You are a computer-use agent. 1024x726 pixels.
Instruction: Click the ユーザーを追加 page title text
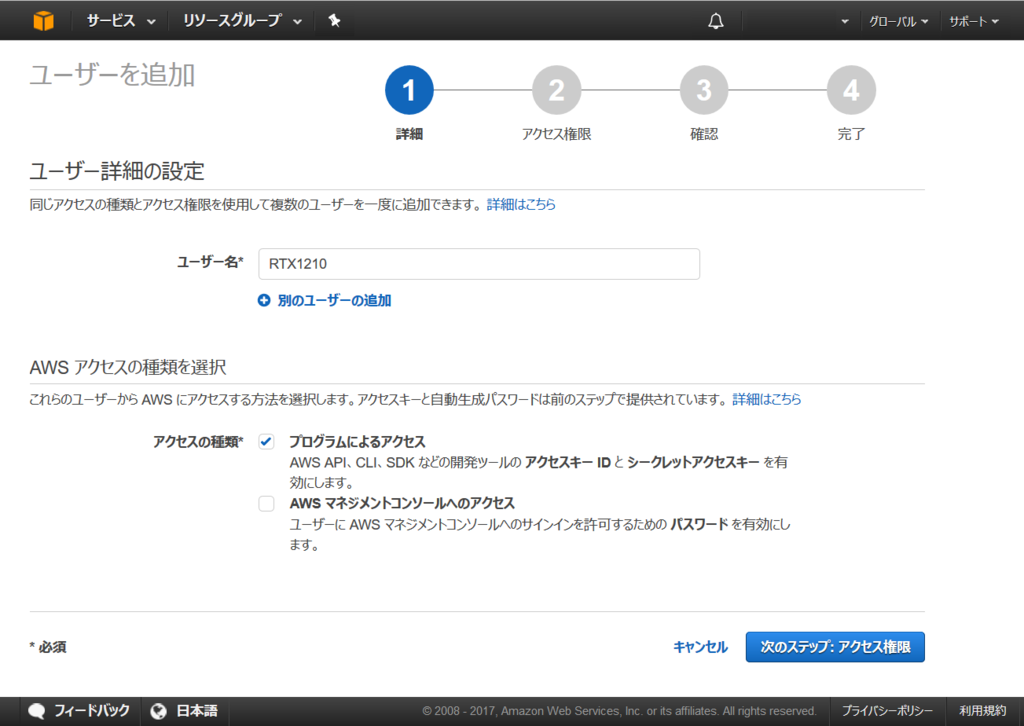coord(112,75)
